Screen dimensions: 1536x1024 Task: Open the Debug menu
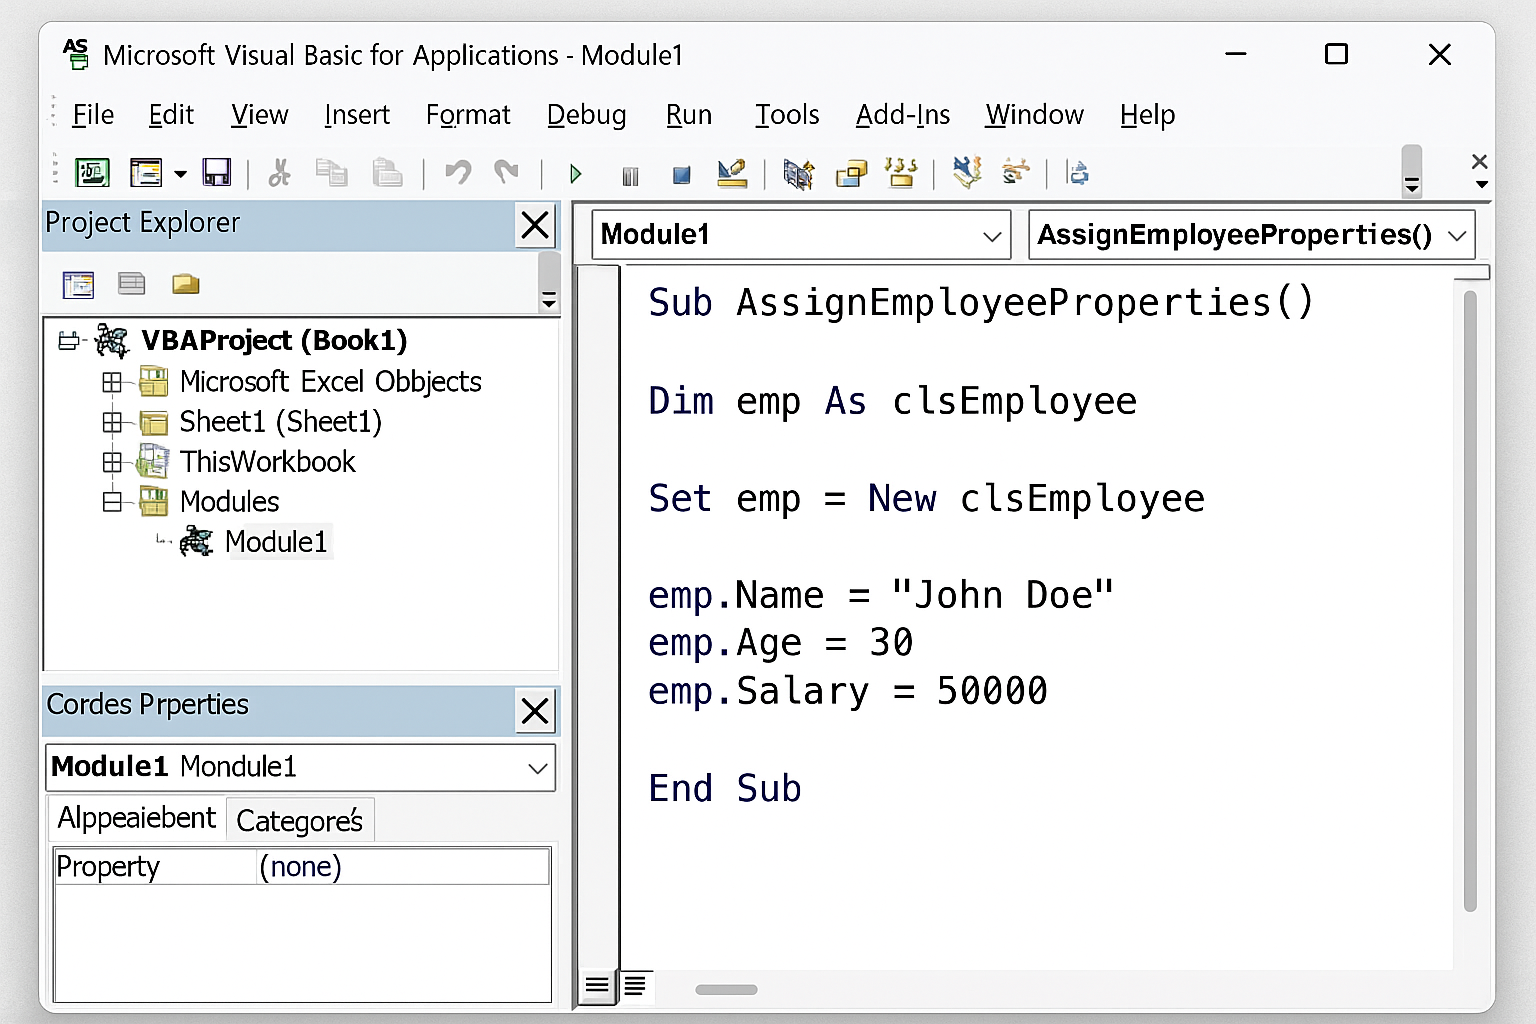click(x=587, y=115)
